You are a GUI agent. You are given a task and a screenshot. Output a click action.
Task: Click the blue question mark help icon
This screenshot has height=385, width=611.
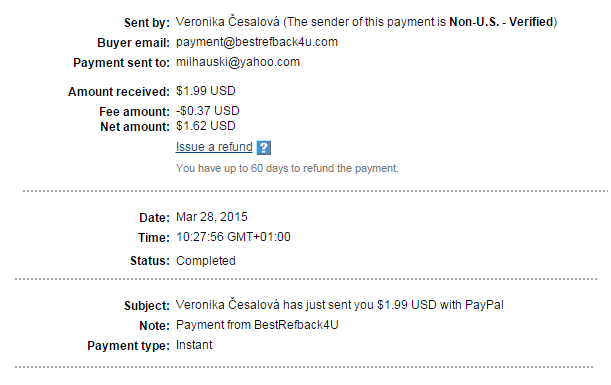(264, 148)
